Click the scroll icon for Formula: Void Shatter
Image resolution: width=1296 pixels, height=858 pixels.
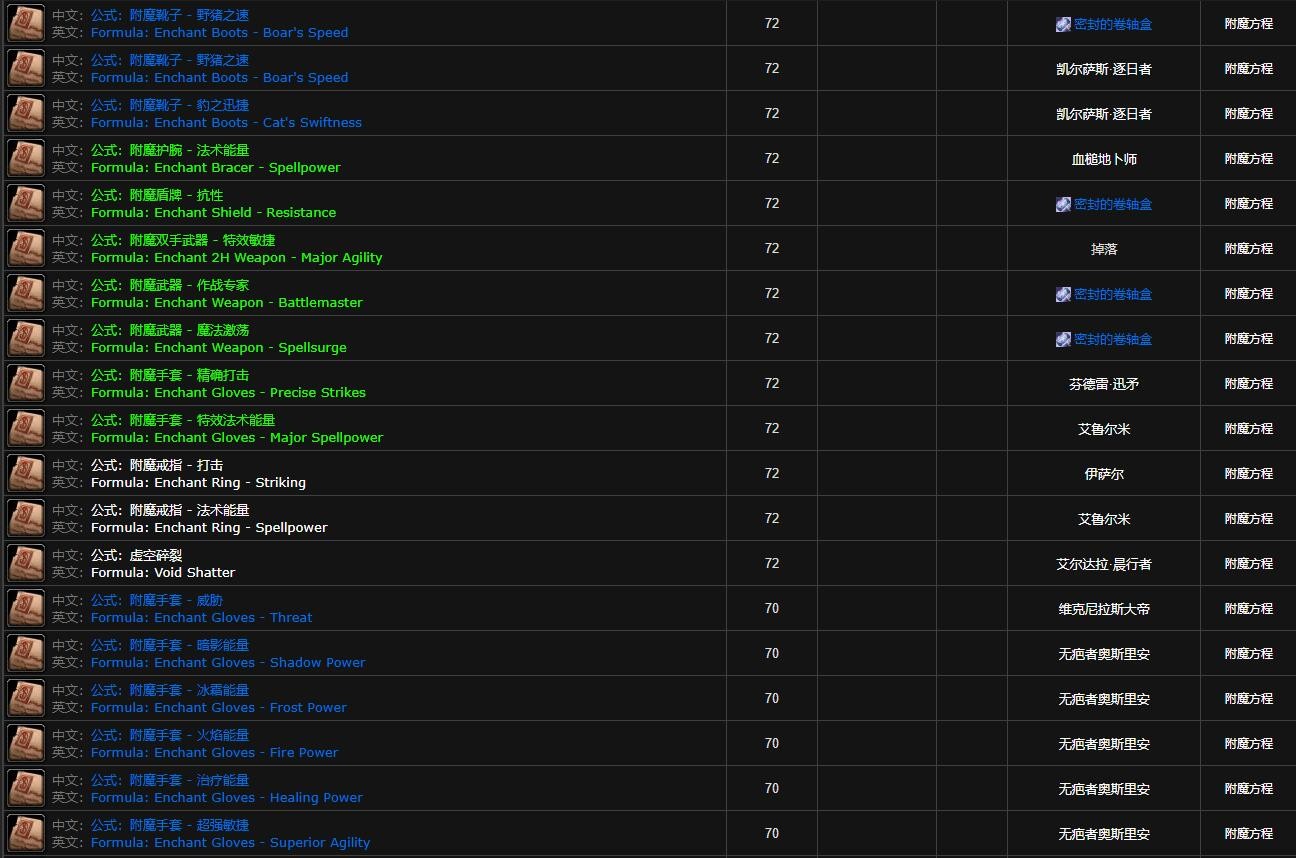pyautogui.click(x=26, y=564)
